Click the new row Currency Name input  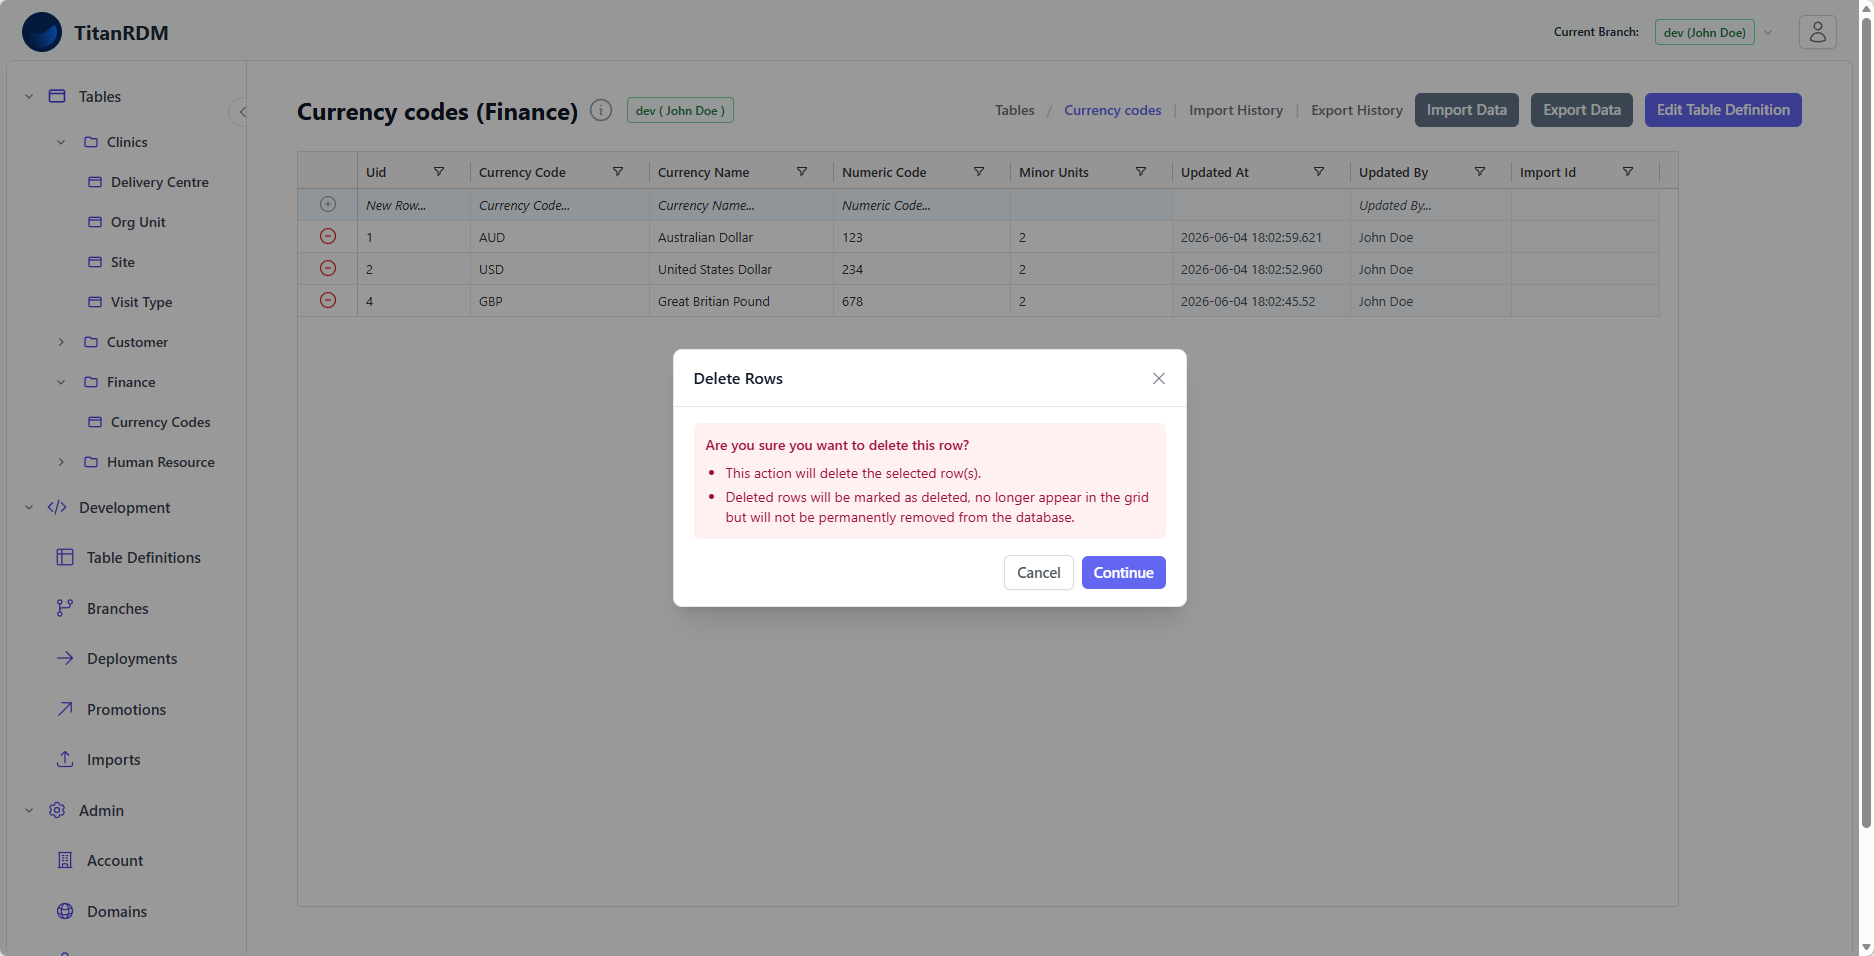741,205
